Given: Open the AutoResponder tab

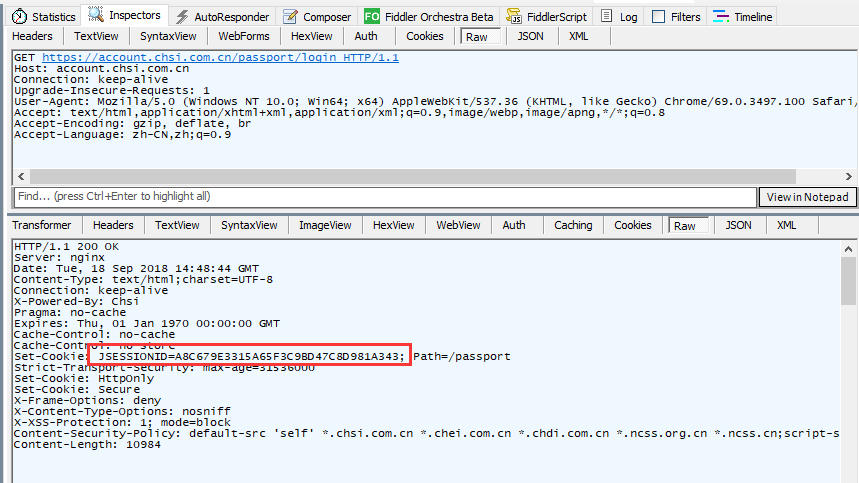Looking at the screenshot, I should [x=223, y=17].
